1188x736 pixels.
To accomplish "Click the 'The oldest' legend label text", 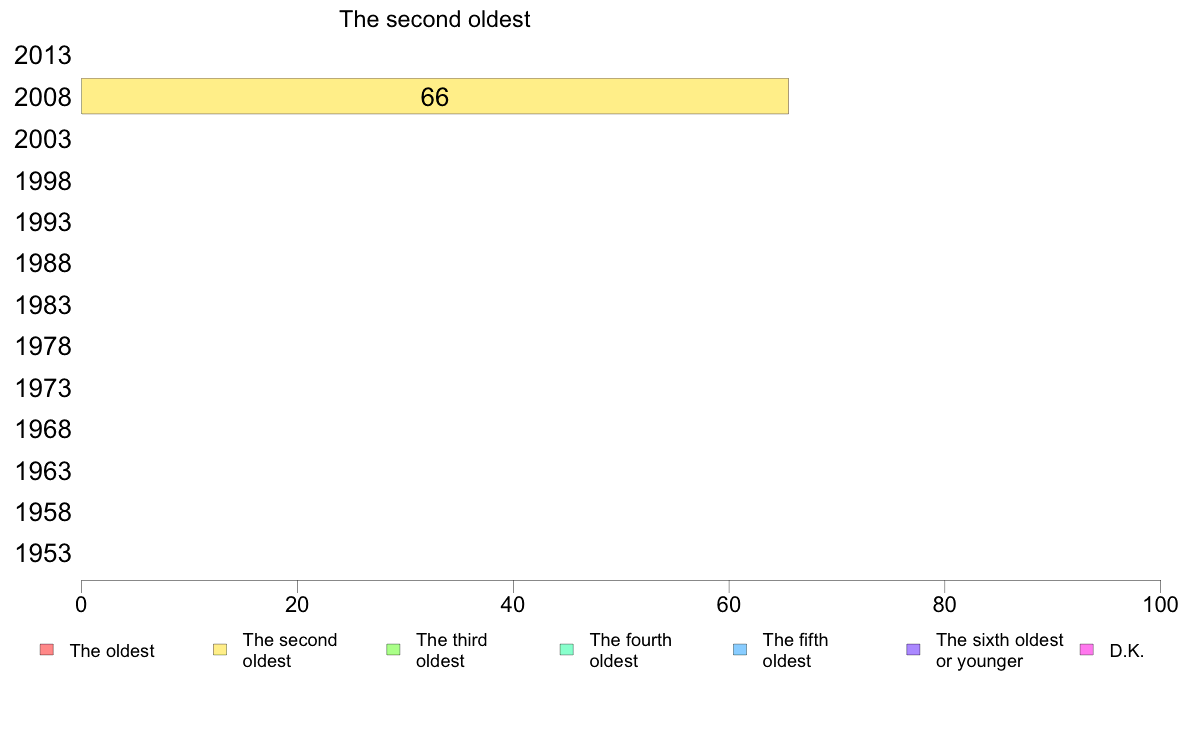I will point(112,651).
